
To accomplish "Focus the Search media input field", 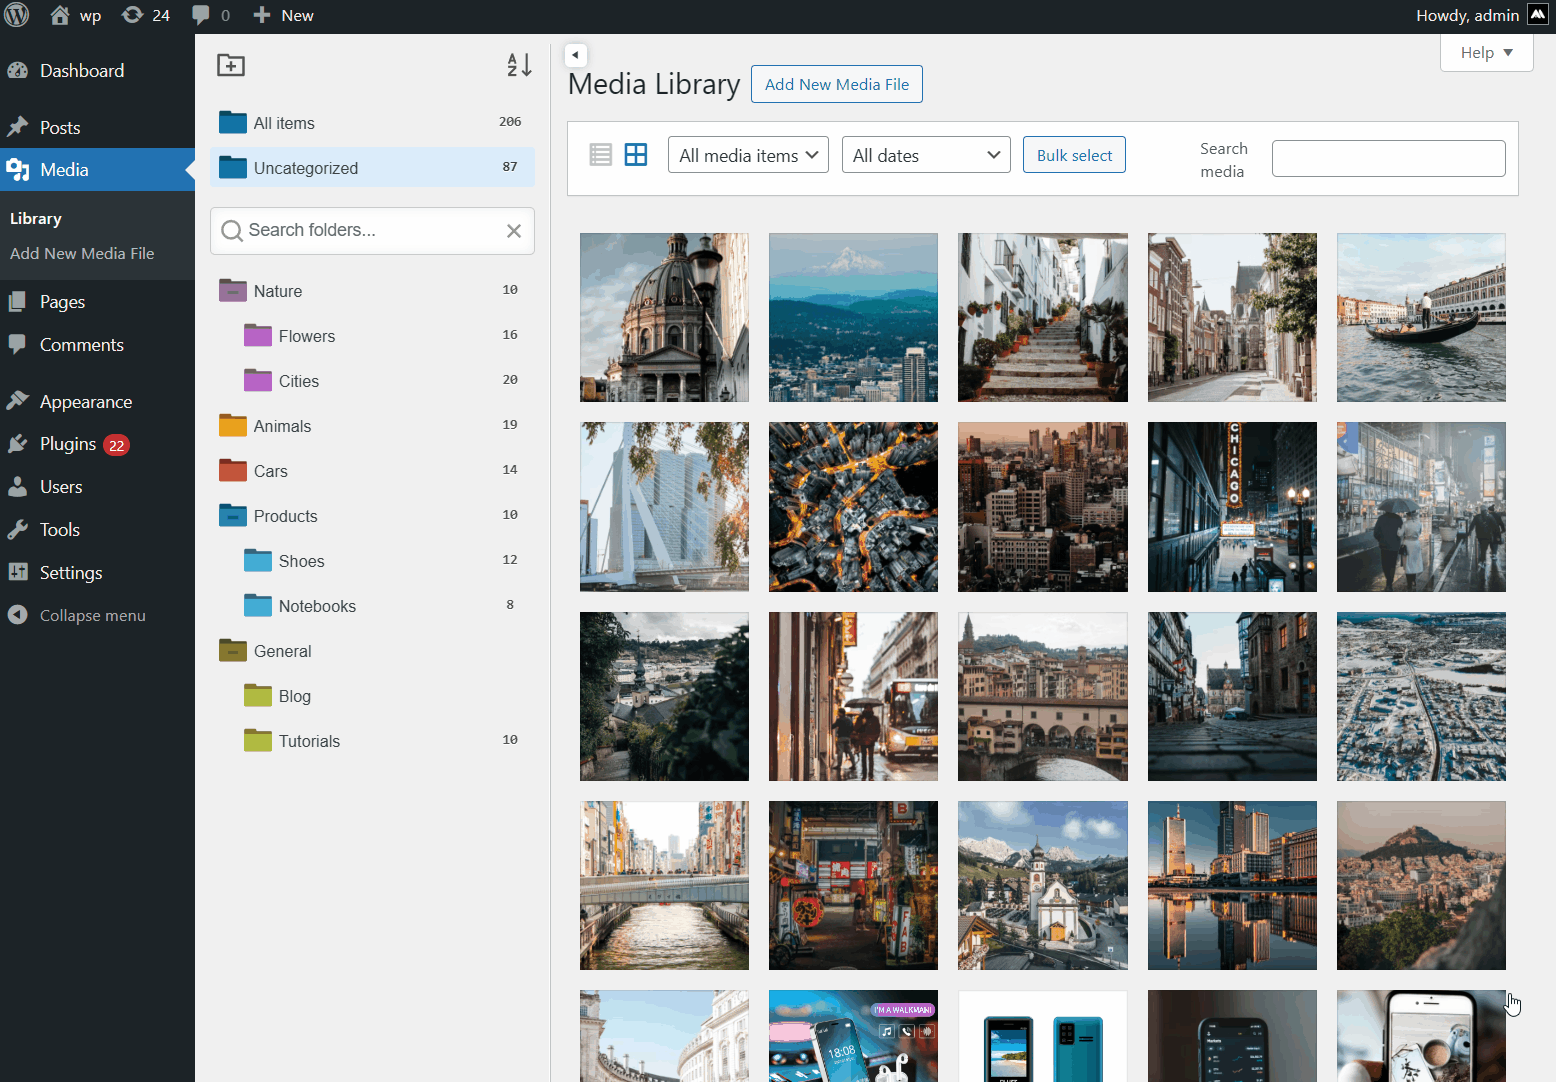I will [x=1388, y=158].
